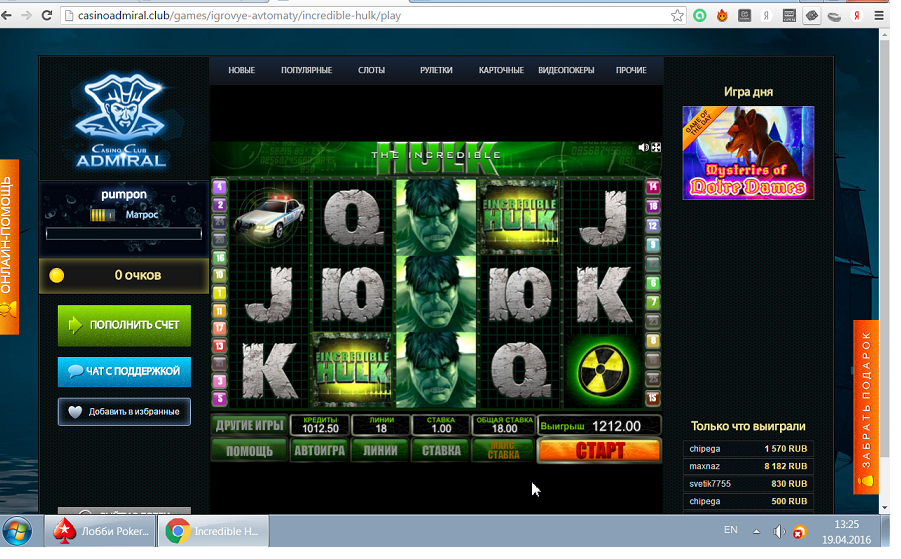
Task: Select payline 15 indicator on right side
Action: coord(653,398)
